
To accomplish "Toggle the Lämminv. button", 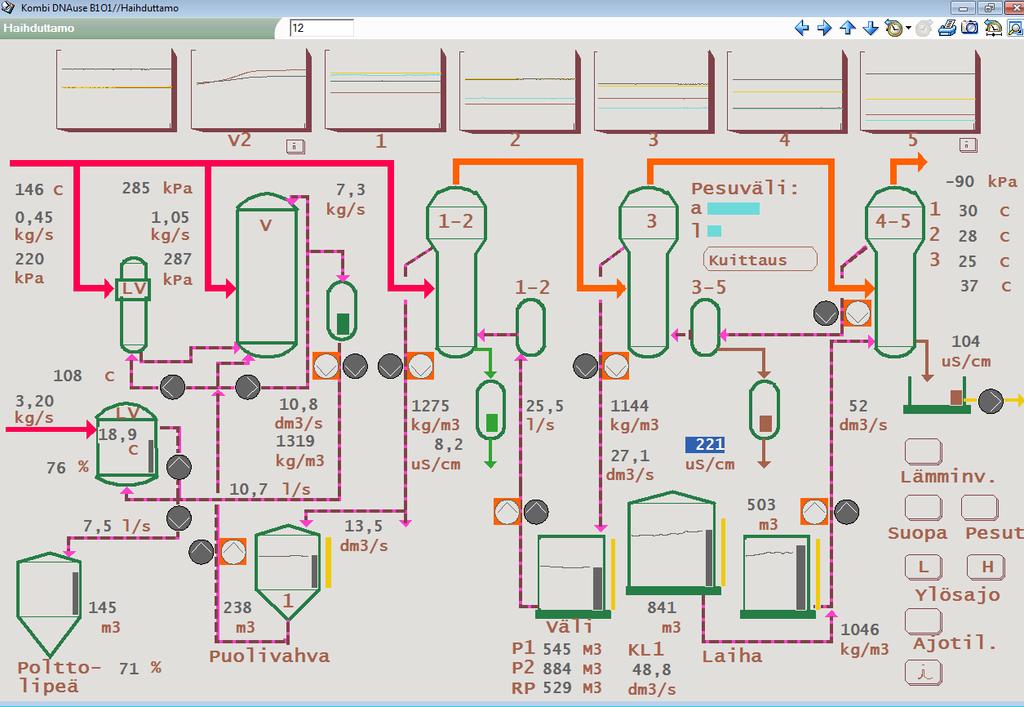I will (923, 451).
